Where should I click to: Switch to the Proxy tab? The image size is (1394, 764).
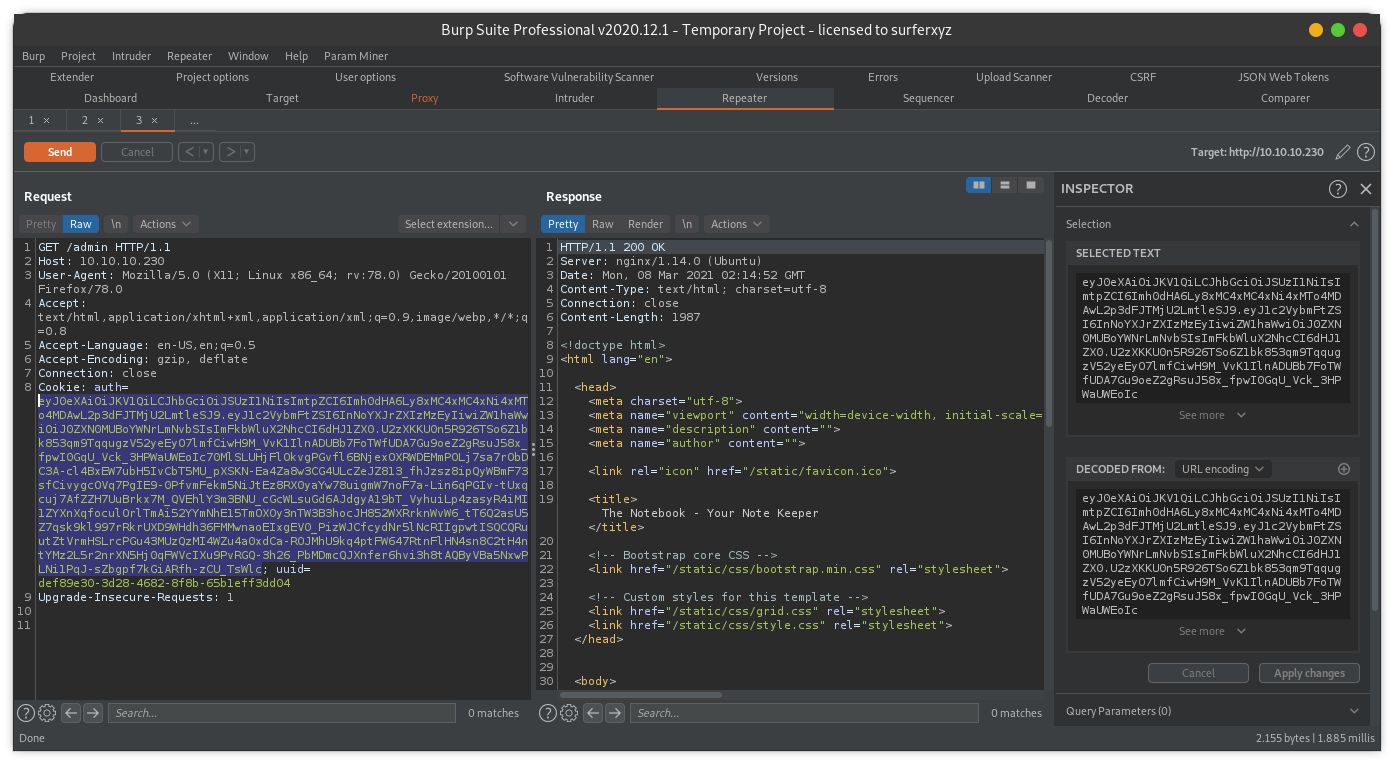(x=424, y=98)
